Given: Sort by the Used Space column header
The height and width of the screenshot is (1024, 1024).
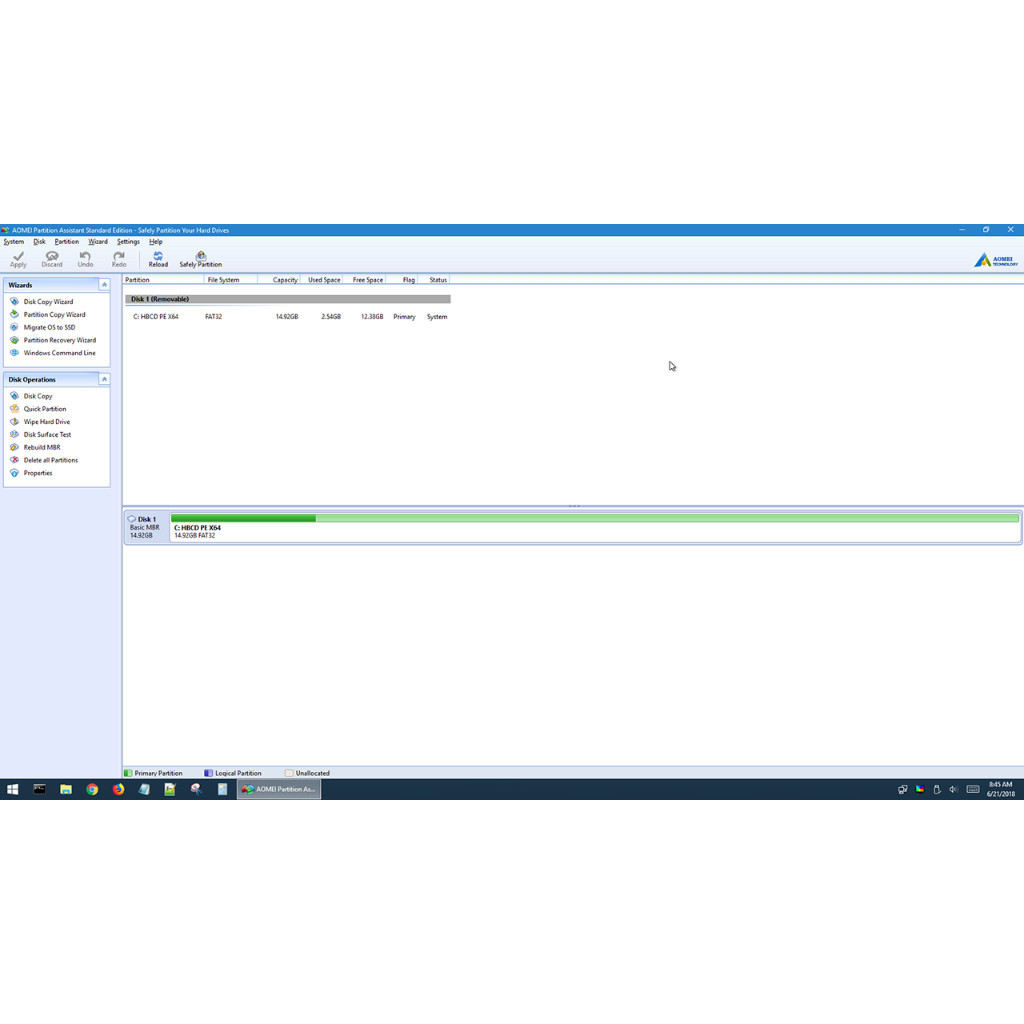Looking at the screenshot, I should pos(321,280).
